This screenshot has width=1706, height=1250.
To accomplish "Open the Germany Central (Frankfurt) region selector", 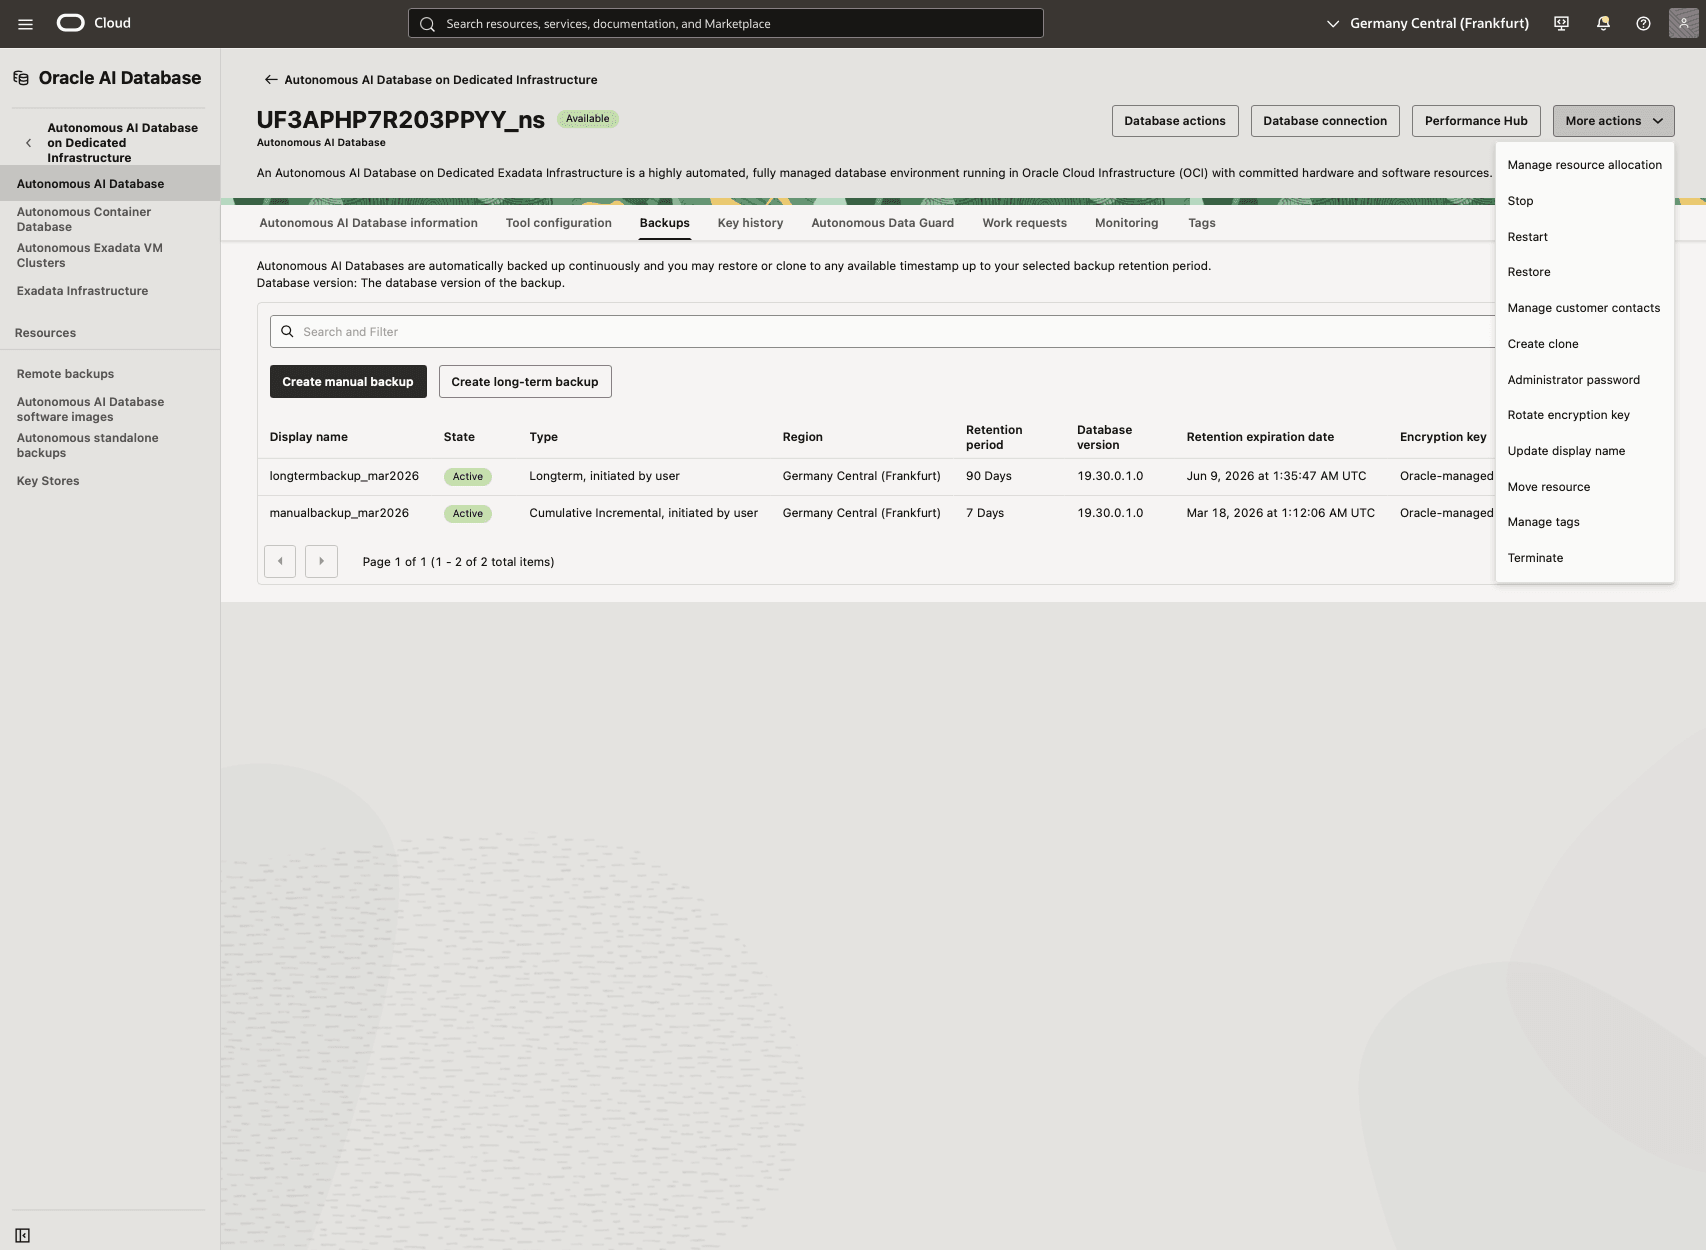I will pos(1427,24).
